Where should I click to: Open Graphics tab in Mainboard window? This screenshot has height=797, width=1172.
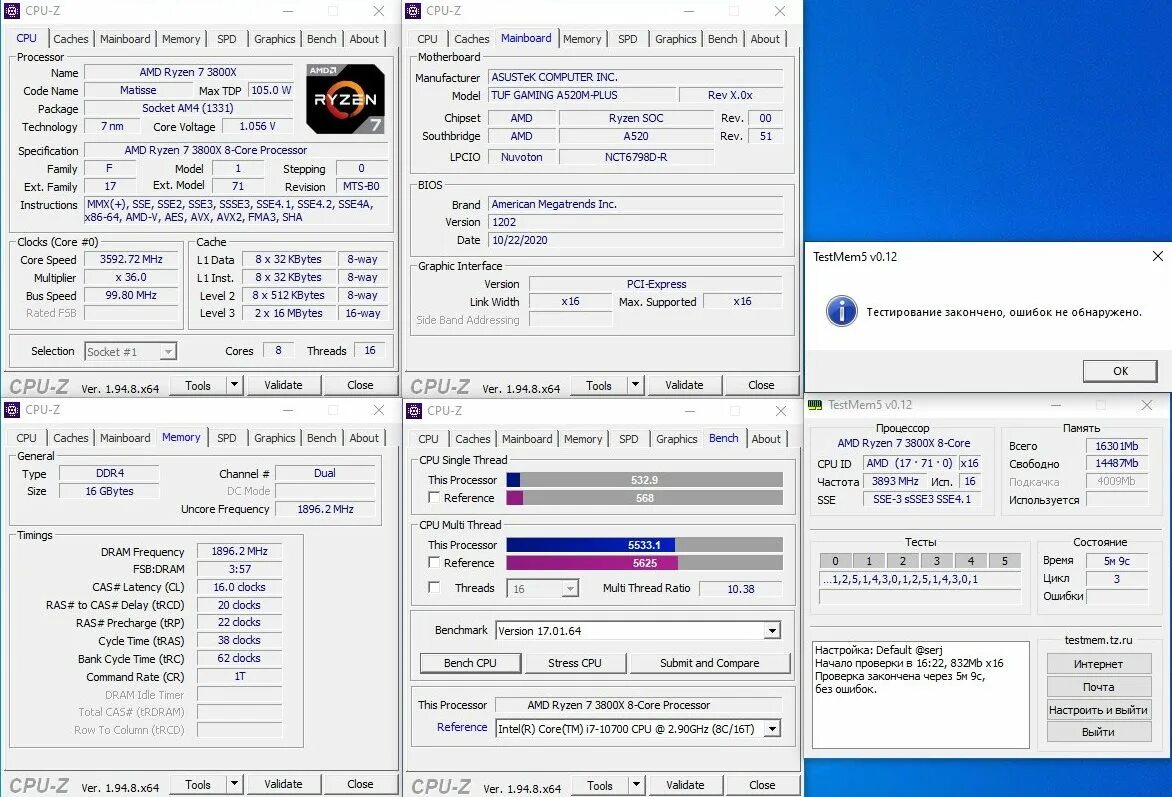[676, 39]
